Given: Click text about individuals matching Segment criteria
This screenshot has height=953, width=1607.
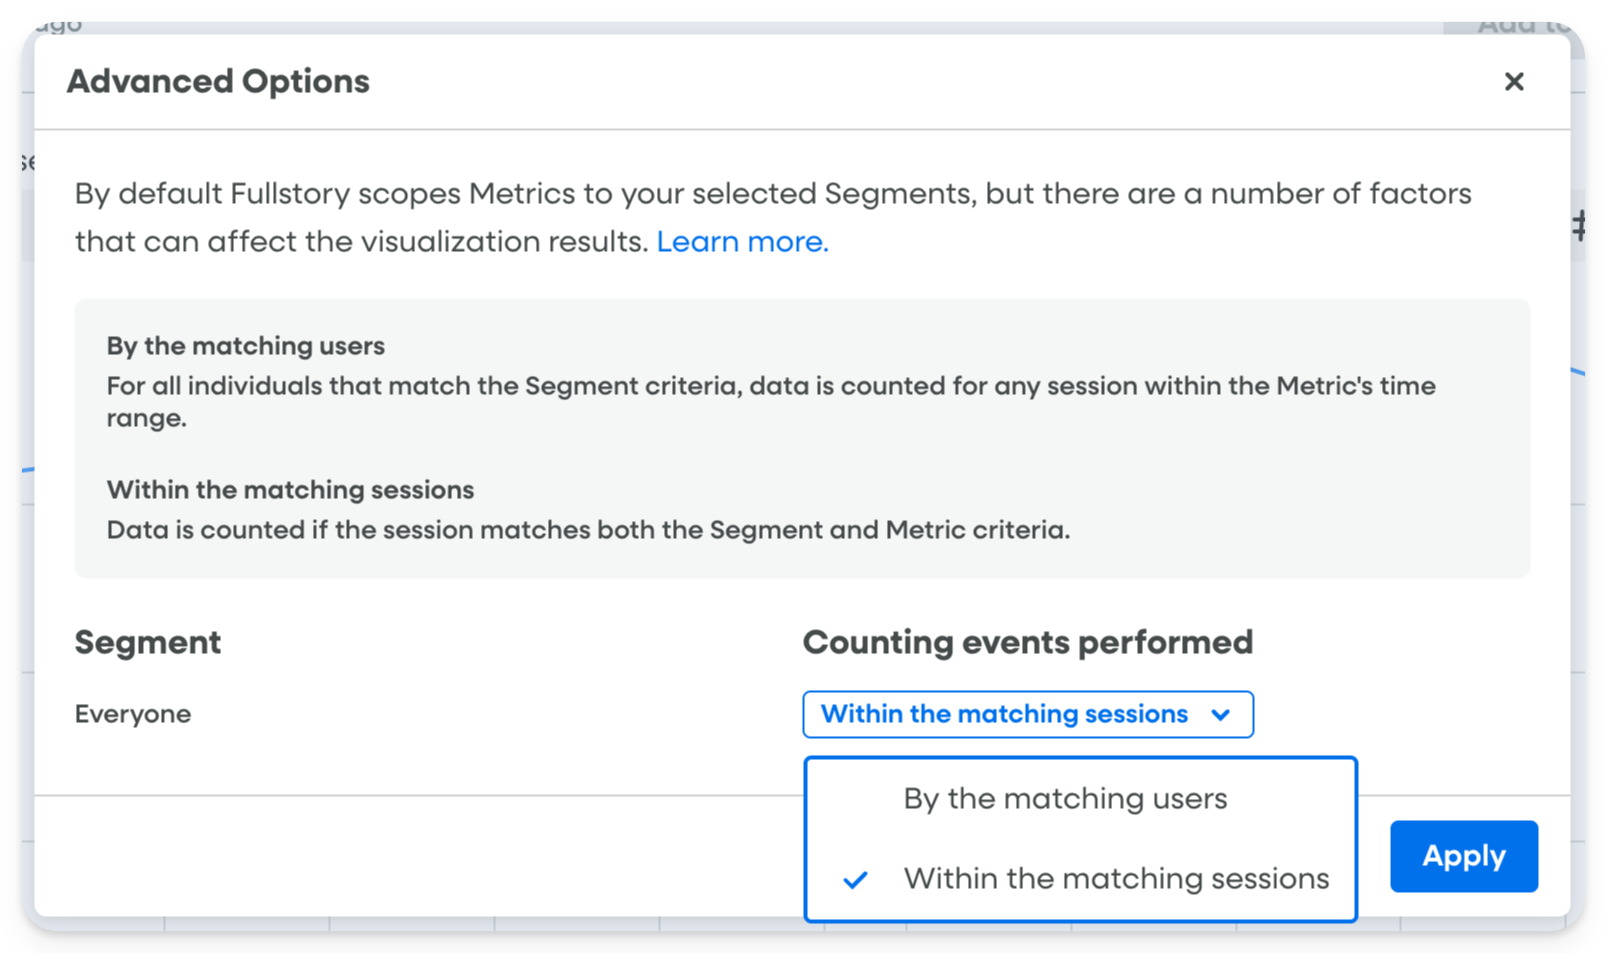Looking at the screenshot, I should [x=770, y=387].
